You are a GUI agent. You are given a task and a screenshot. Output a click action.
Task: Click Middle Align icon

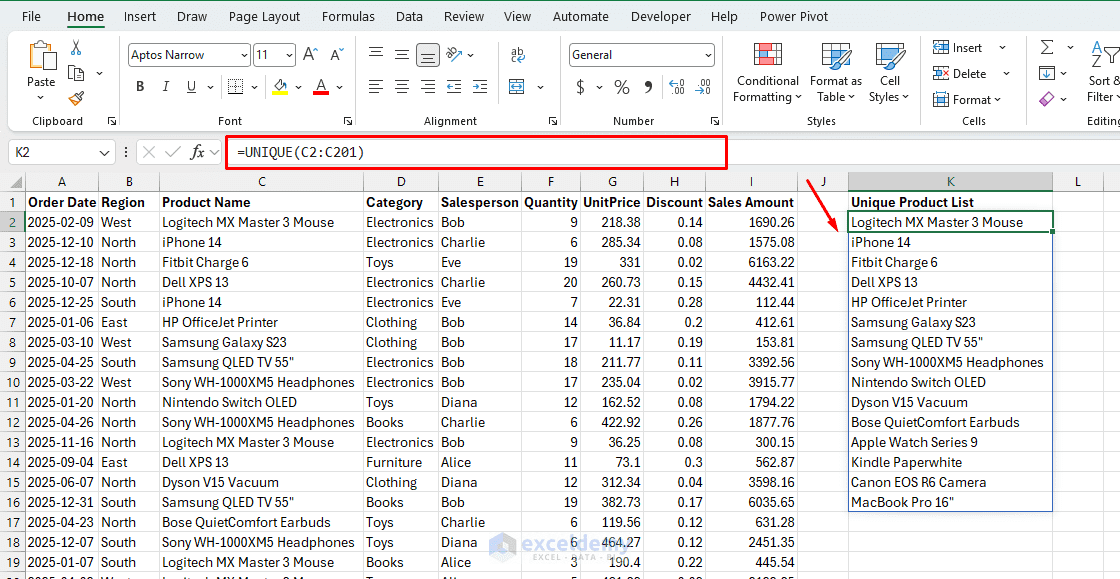pos(402,54)
